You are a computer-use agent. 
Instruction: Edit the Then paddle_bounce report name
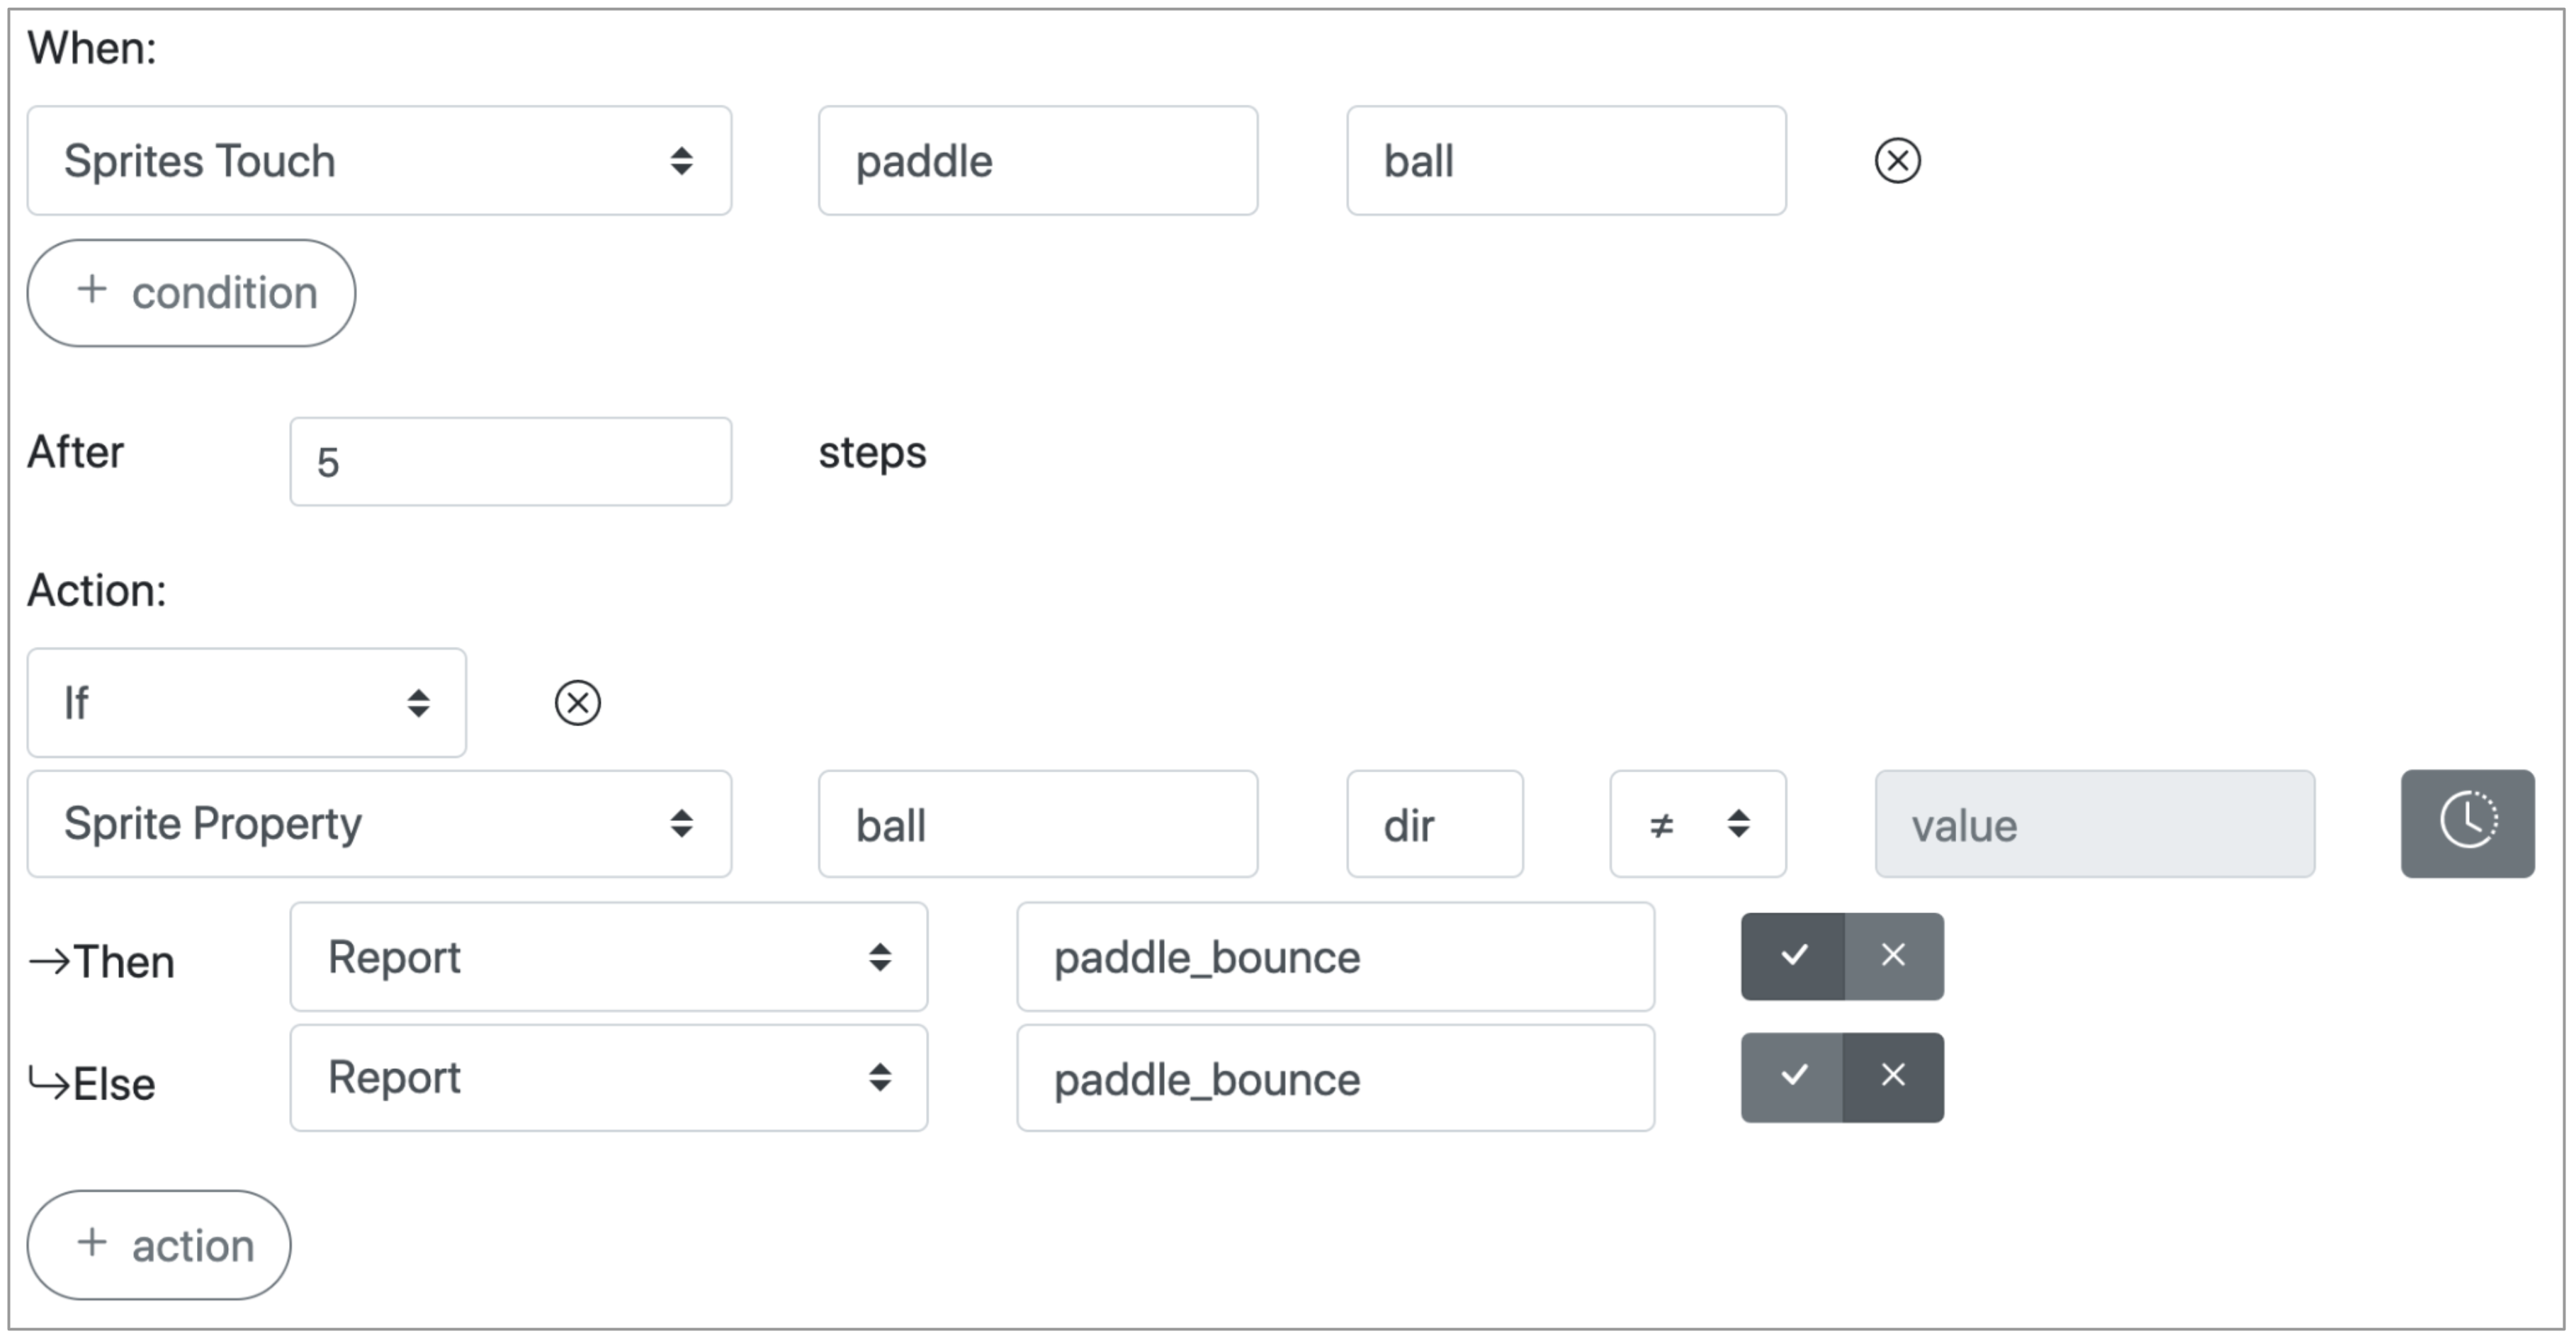(1335, 957)
